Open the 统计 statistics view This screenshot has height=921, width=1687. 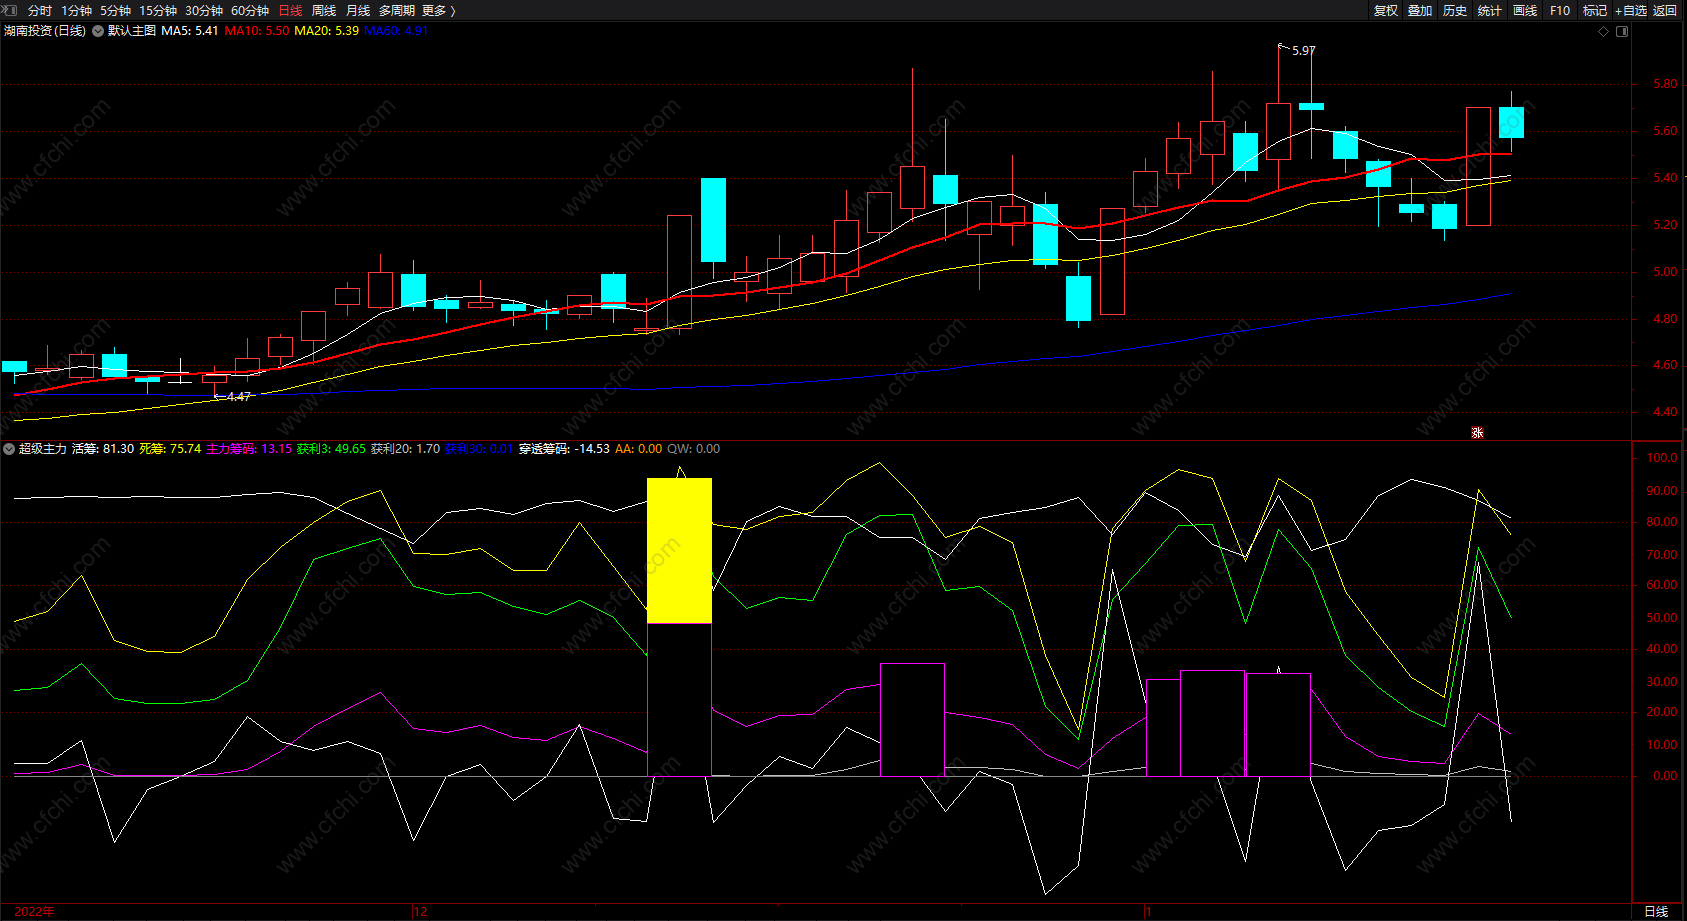[1490, 10]
